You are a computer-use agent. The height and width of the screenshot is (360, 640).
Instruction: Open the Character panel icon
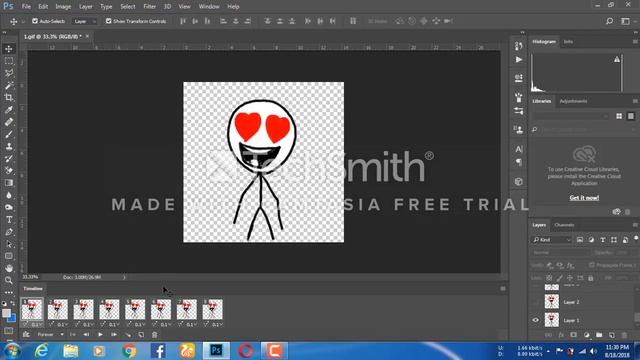[x=519, y=149]
